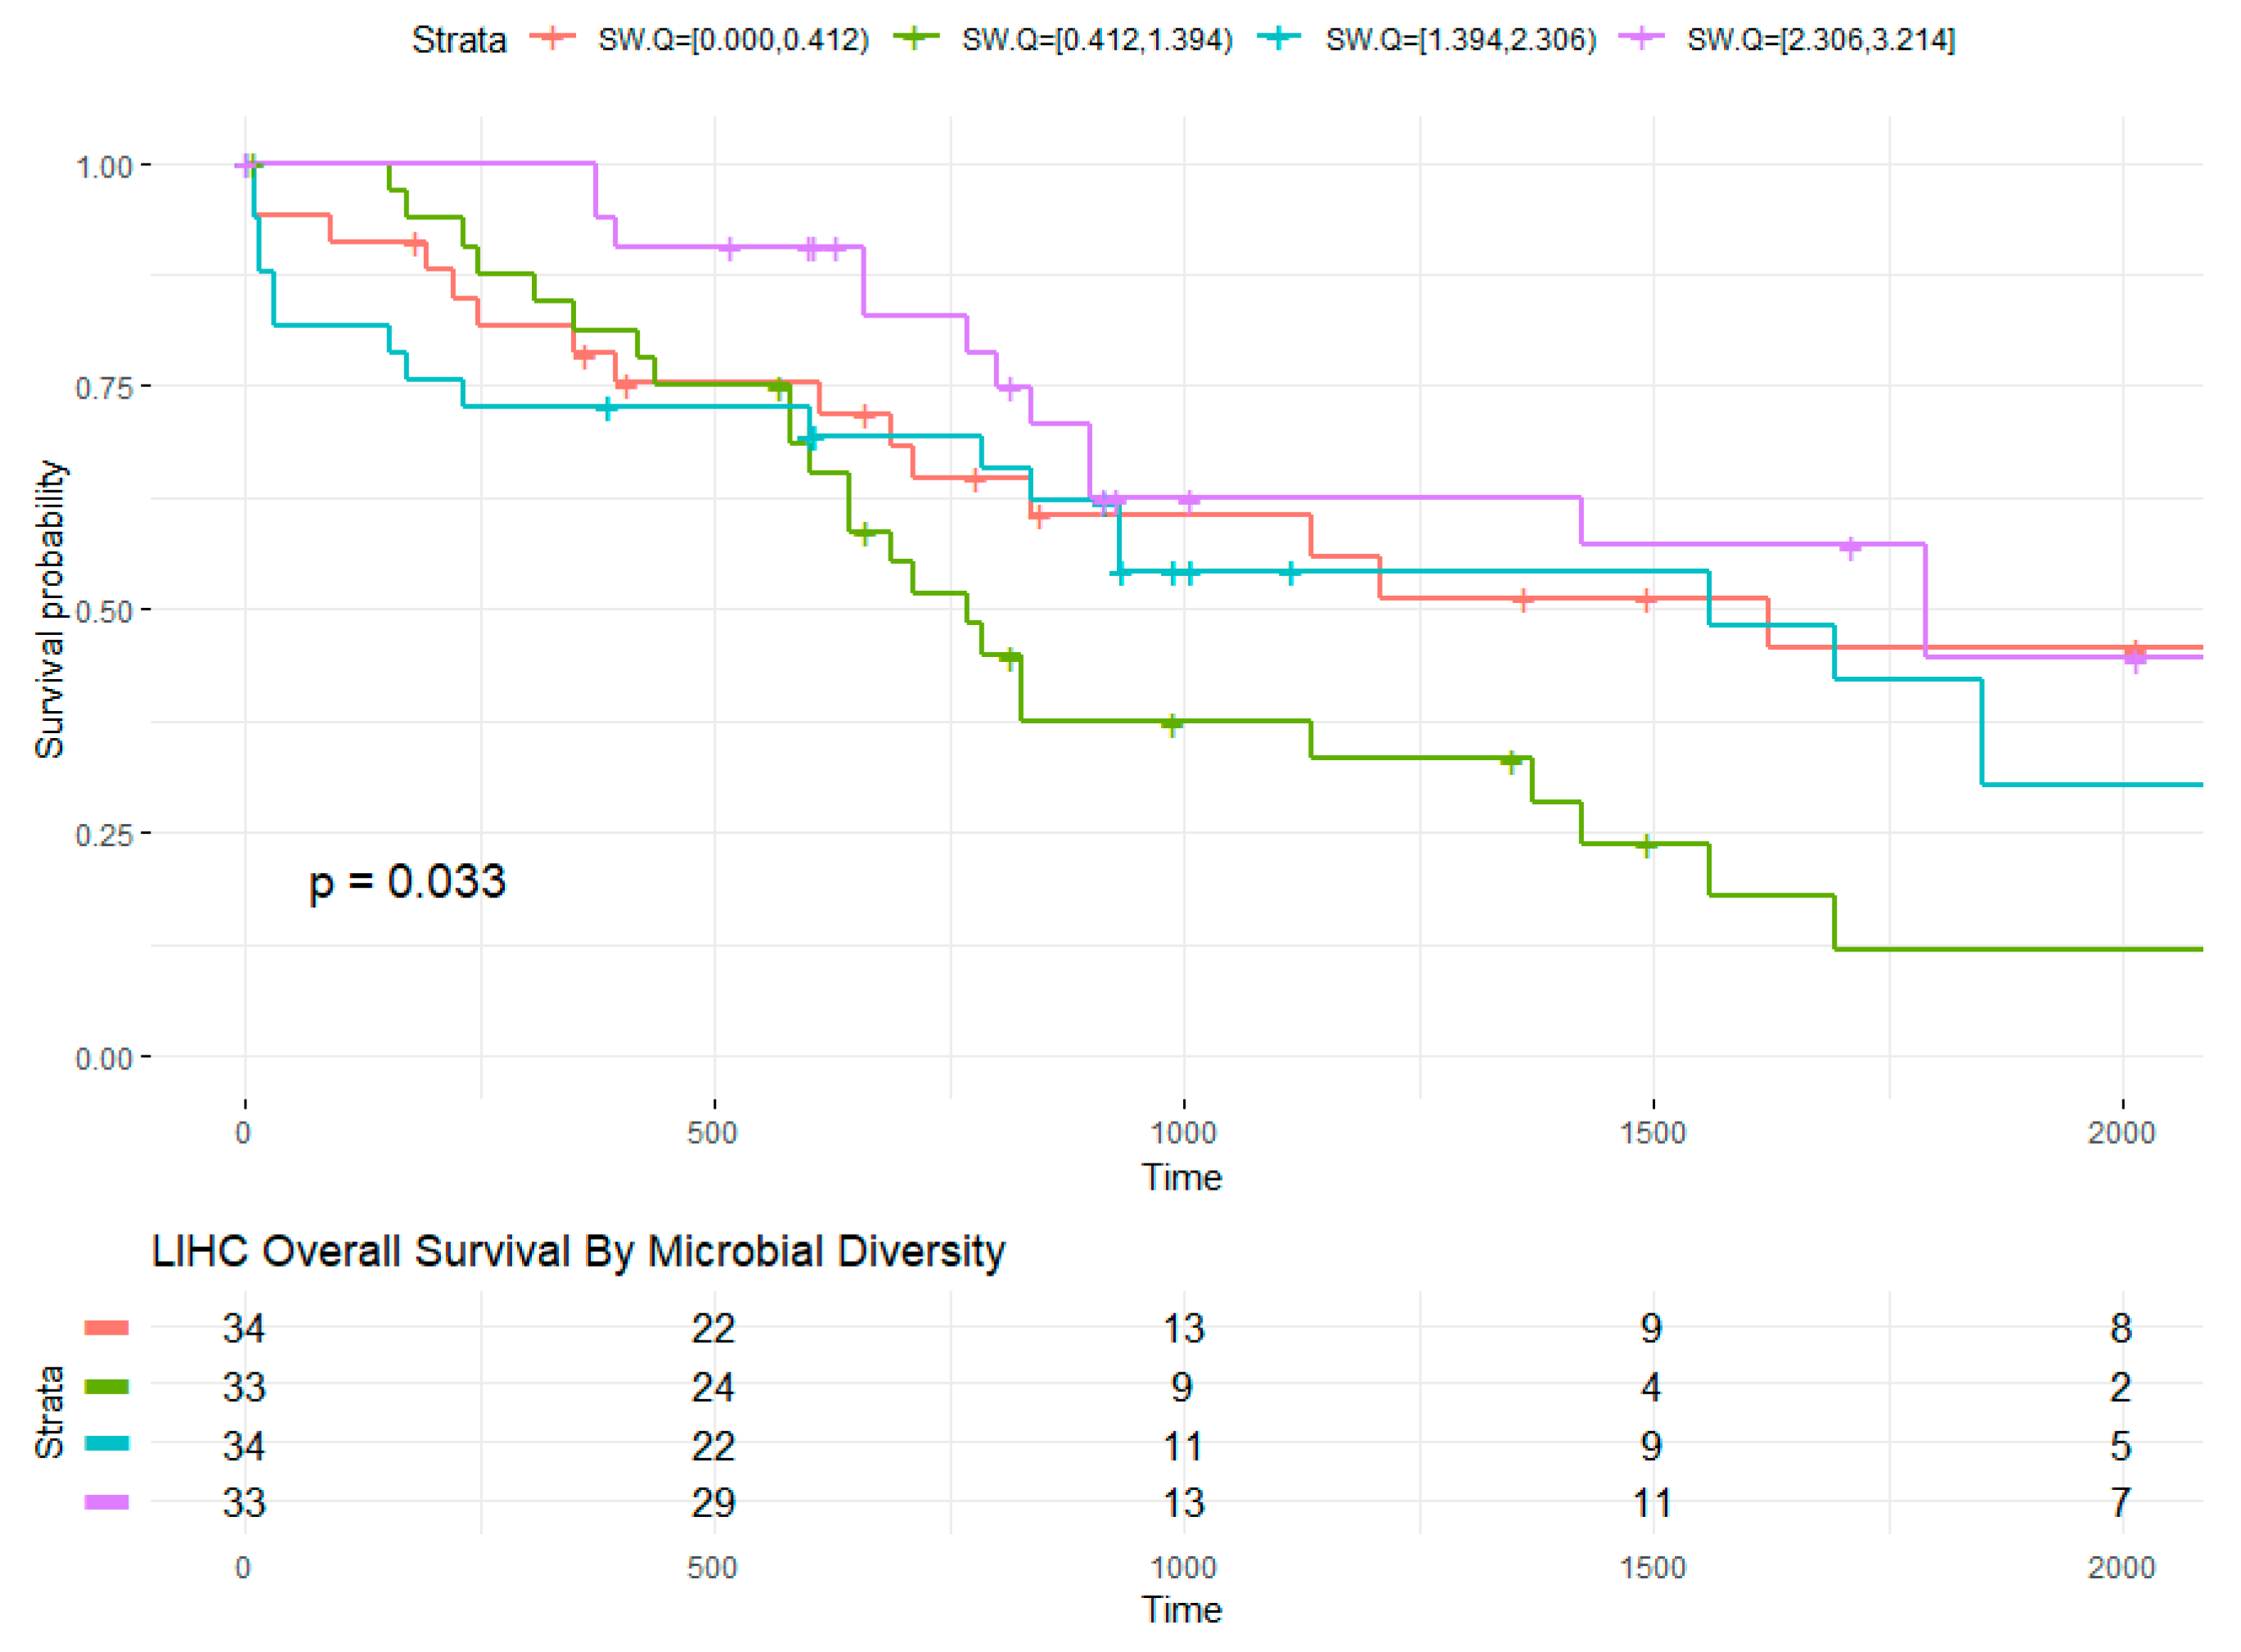Click number 24 in the risk table
This screenshot has width=2241, height=1652.
tap(713, 1387)
